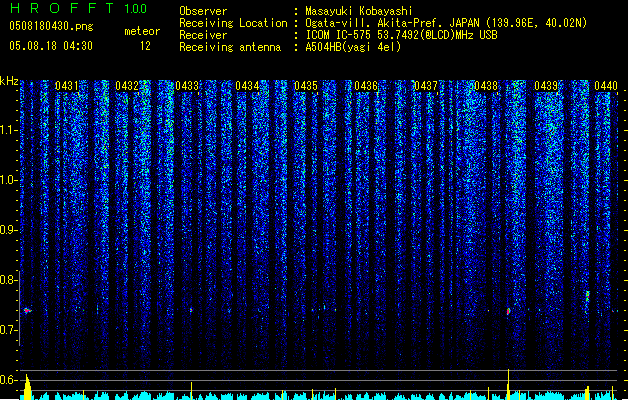Image resolution: width=629 pixels, height=400 pixels.
Task: Click the 0439 time marker
Action: point(546,86)
